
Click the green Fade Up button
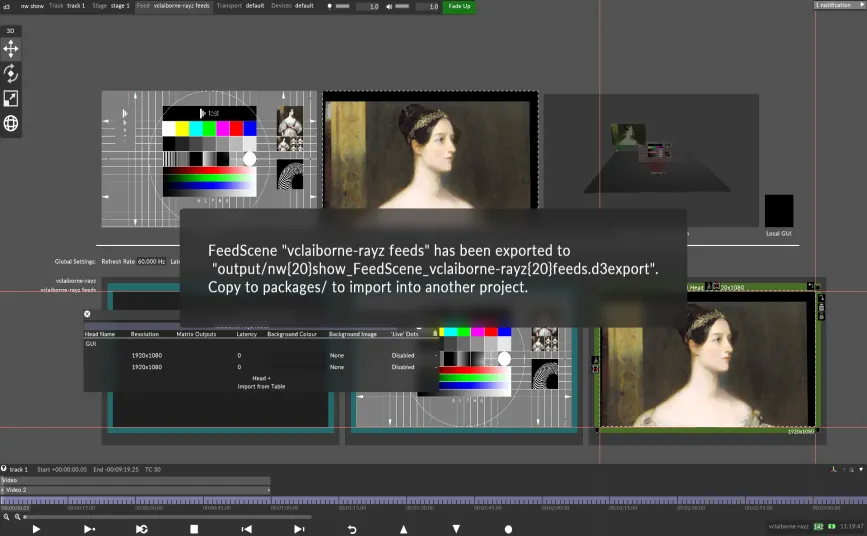[x=459, y=6]
